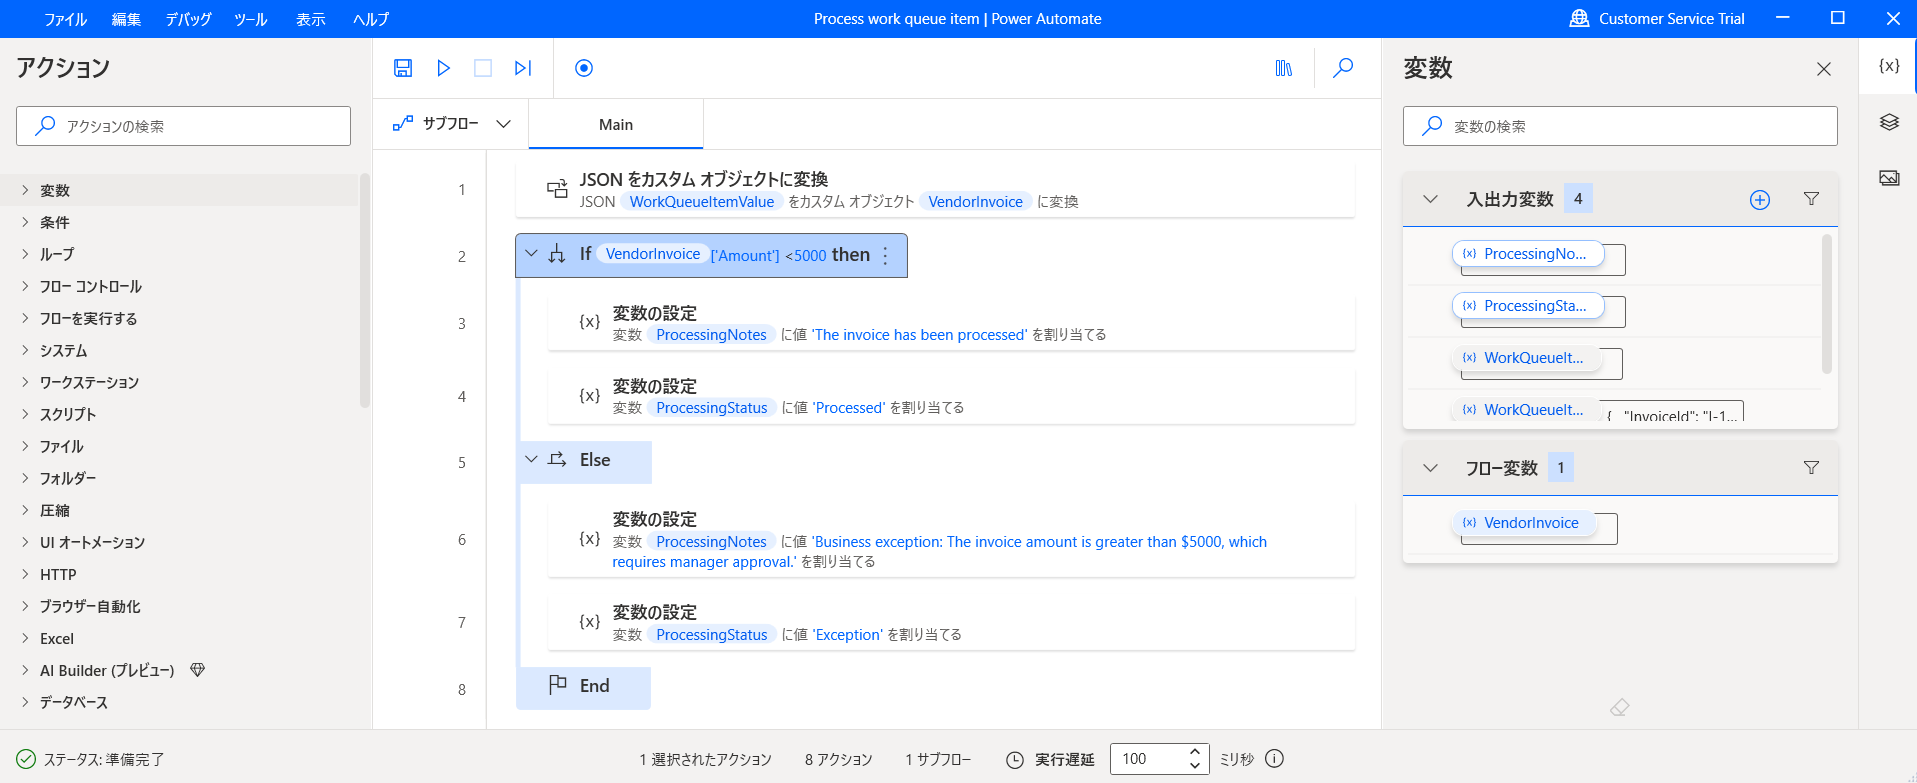Run next action step icon
1917x783 pixels.
click(x=523, y=68)
